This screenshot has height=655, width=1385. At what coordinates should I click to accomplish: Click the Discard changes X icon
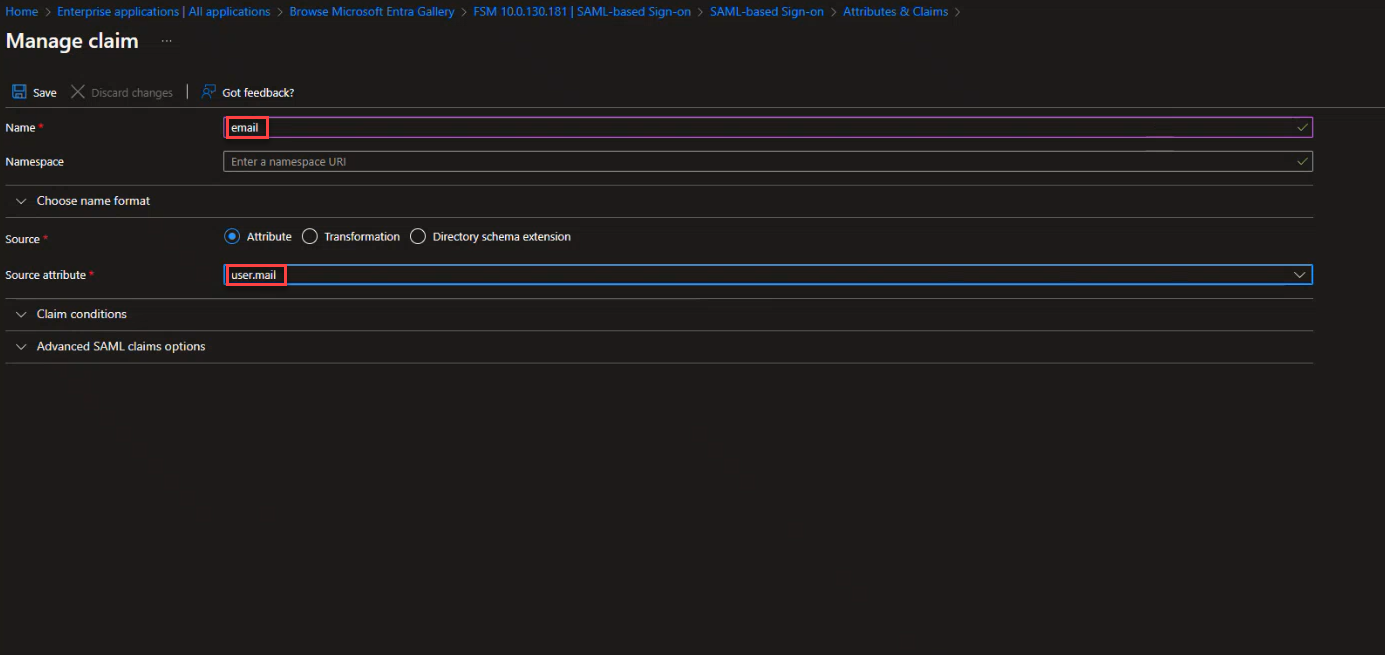pos(78,92)
